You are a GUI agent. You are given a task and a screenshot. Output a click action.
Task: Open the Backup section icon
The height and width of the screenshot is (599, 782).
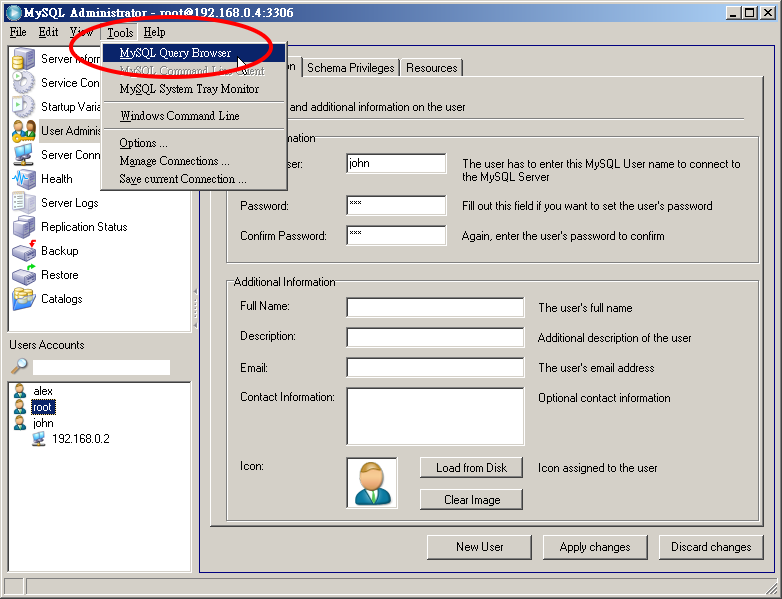point(24,251)
